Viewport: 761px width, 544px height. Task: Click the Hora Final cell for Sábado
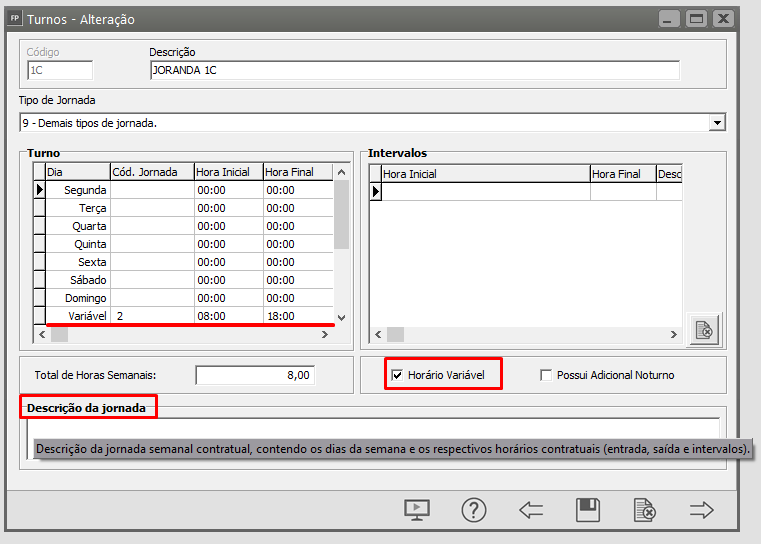tap(296, 280)
